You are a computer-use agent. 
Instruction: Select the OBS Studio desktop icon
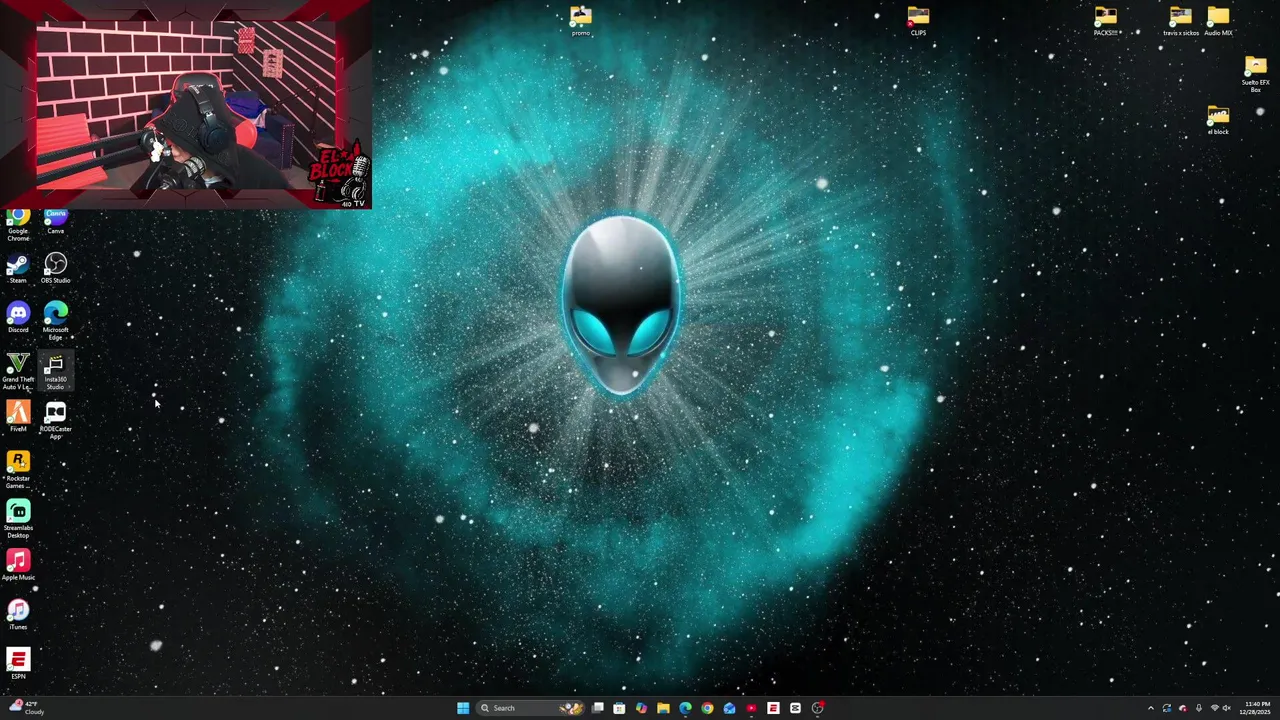[55, 268]
